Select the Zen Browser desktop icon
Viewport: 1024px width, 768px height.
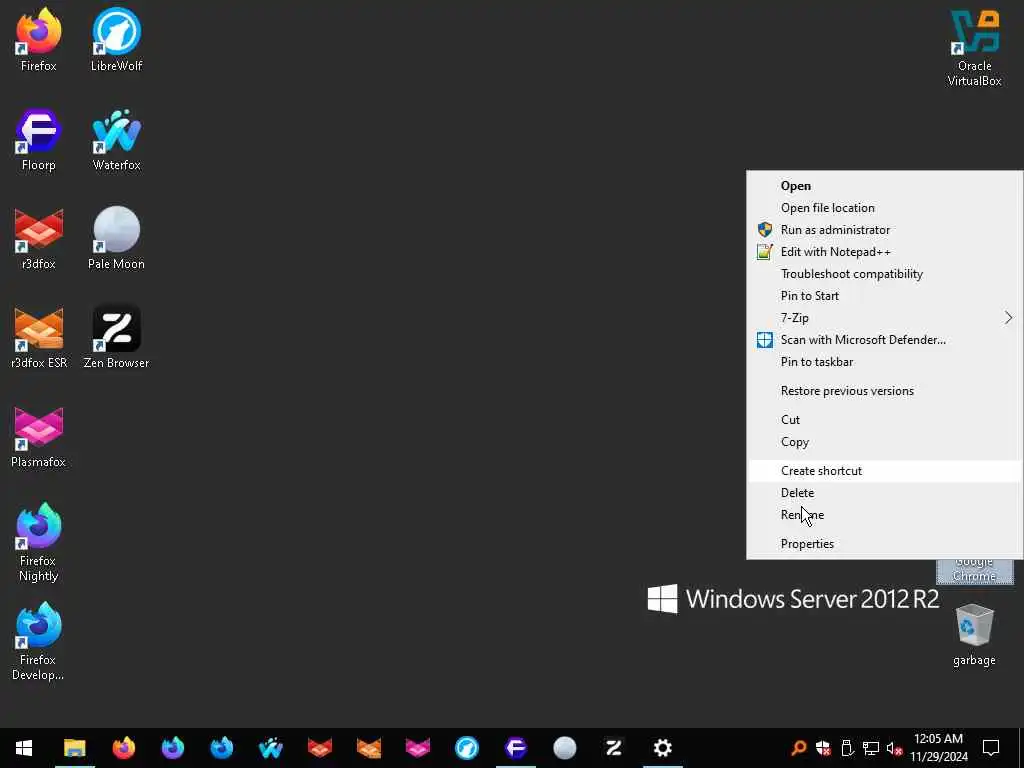(x=116, y=338)
